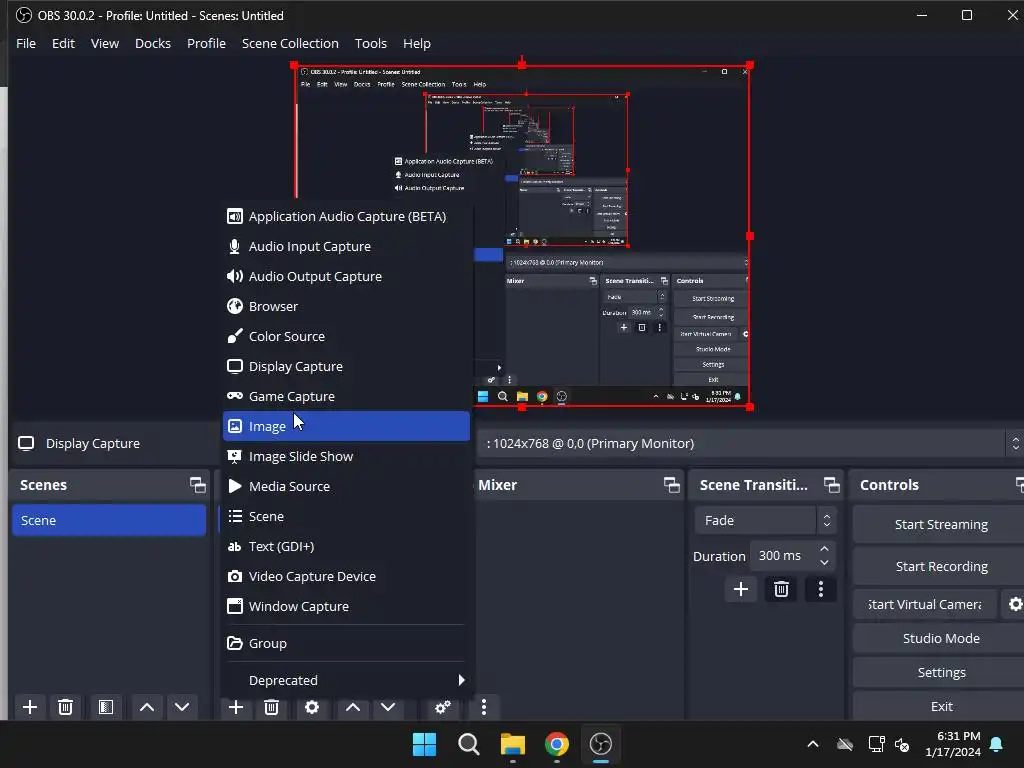The height and width of the screenshot is (768, 1024).
Task: Open Windows Start menu
Action: [424, 744]
